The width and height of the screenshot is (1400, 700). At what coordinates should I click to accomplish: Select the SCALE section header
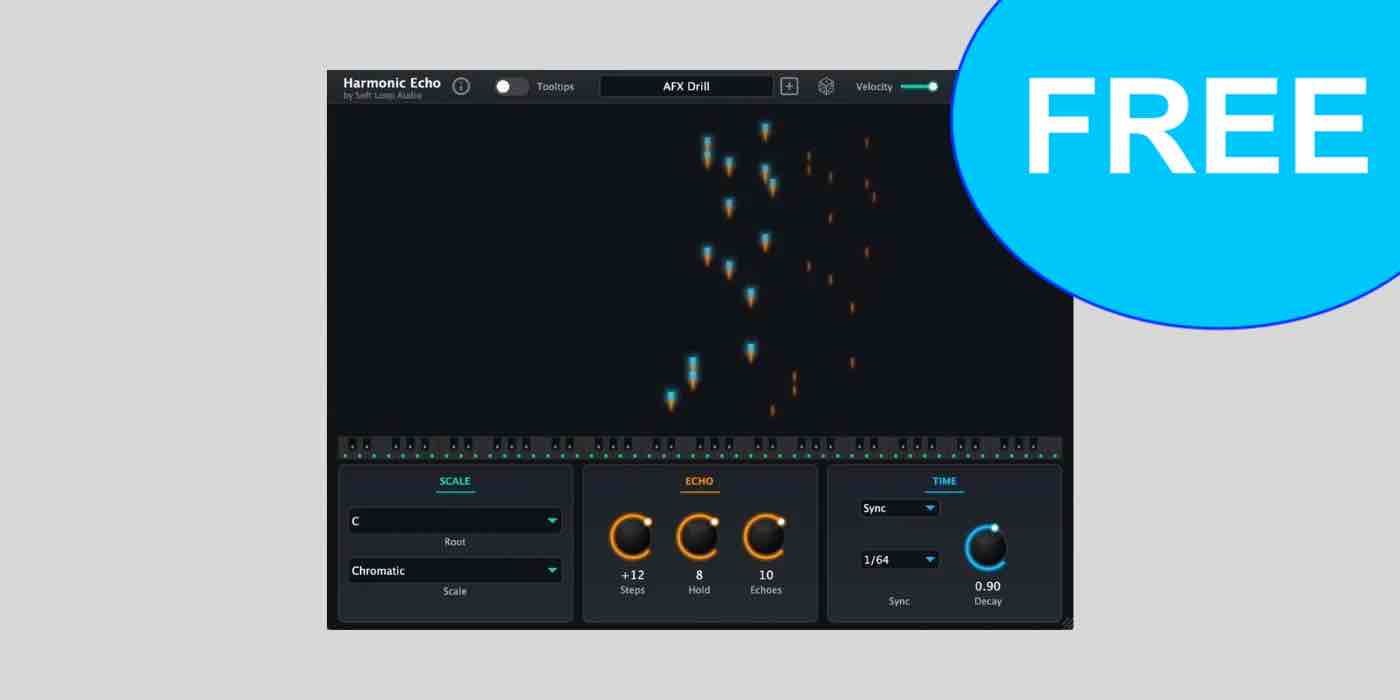(x=455, y=482)
